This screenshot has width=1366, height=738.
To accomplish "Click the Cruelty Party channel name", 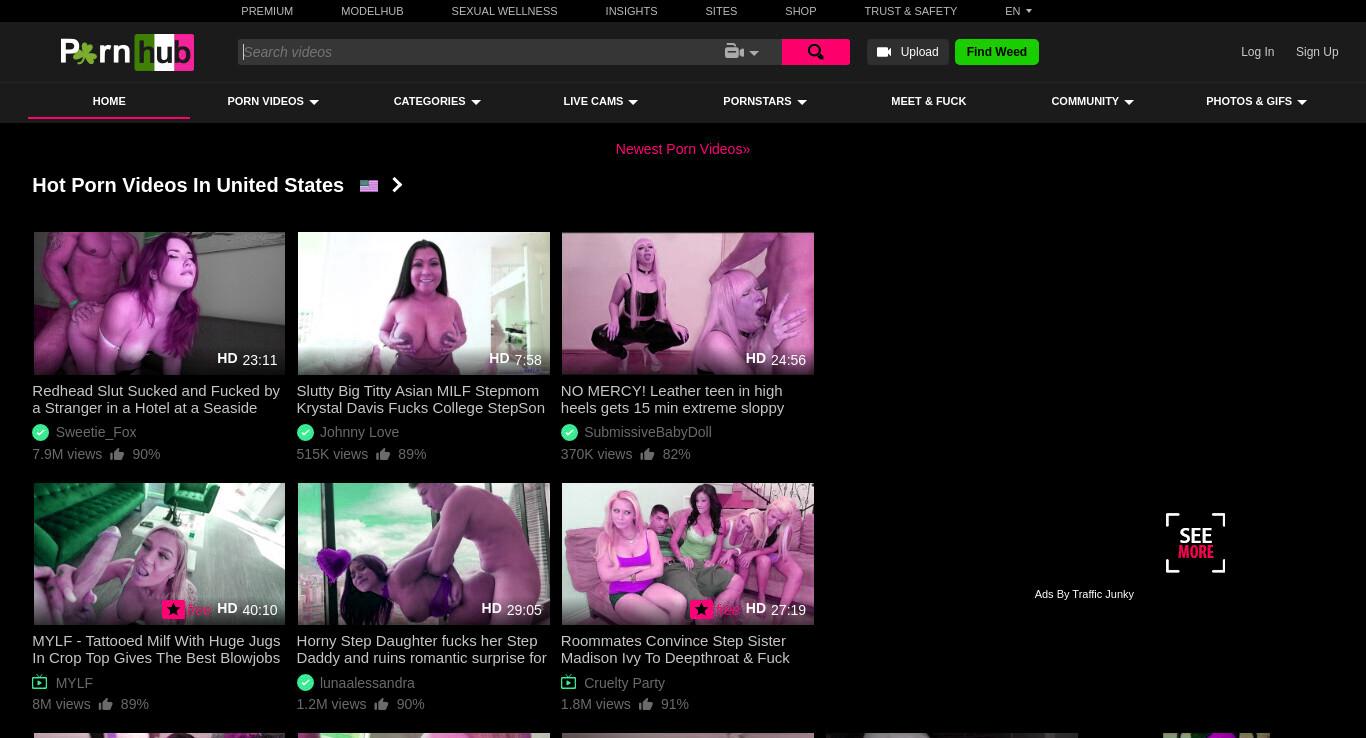I will click(x=624, y=683).
